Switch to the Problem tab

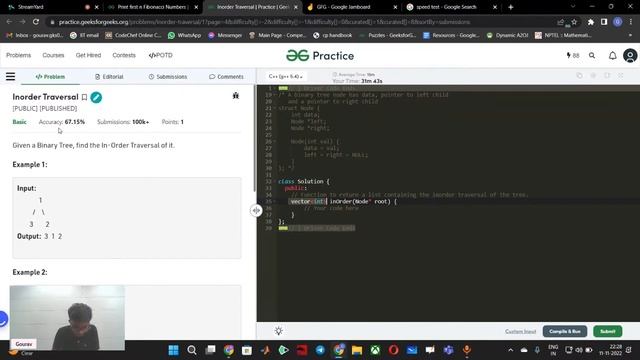pos(50,76)
